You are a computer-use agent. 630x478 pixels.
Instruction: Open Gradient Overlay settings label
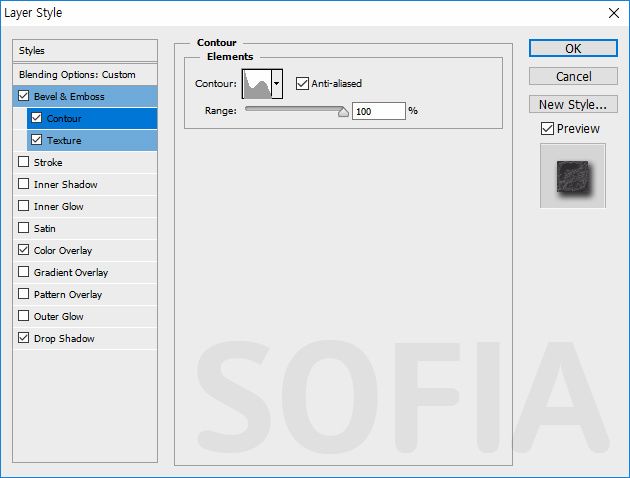(x=71, y=273)
